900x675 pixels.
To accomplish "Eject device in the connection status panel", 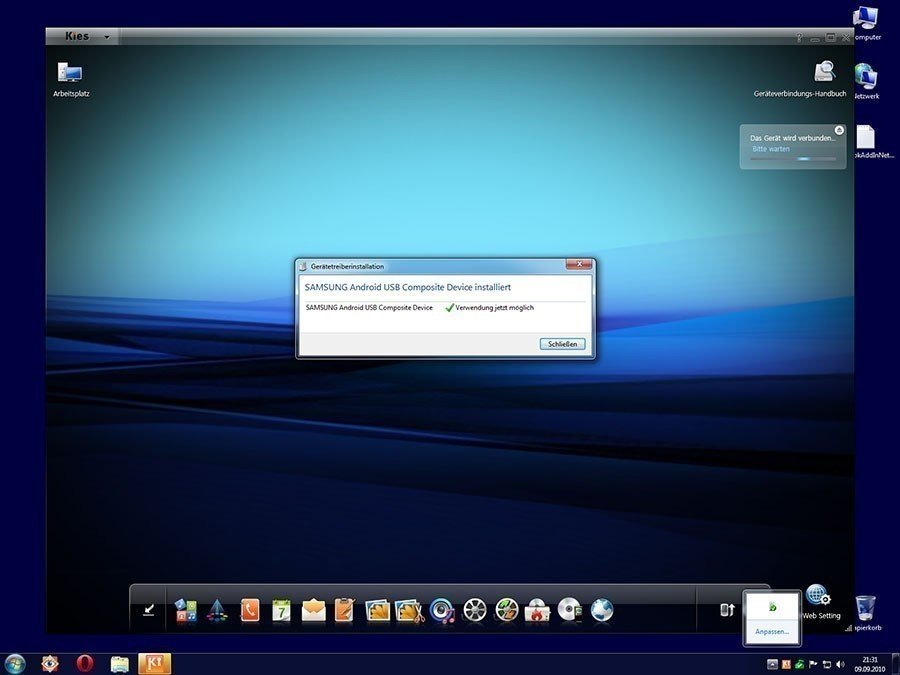I will (839, 130).
